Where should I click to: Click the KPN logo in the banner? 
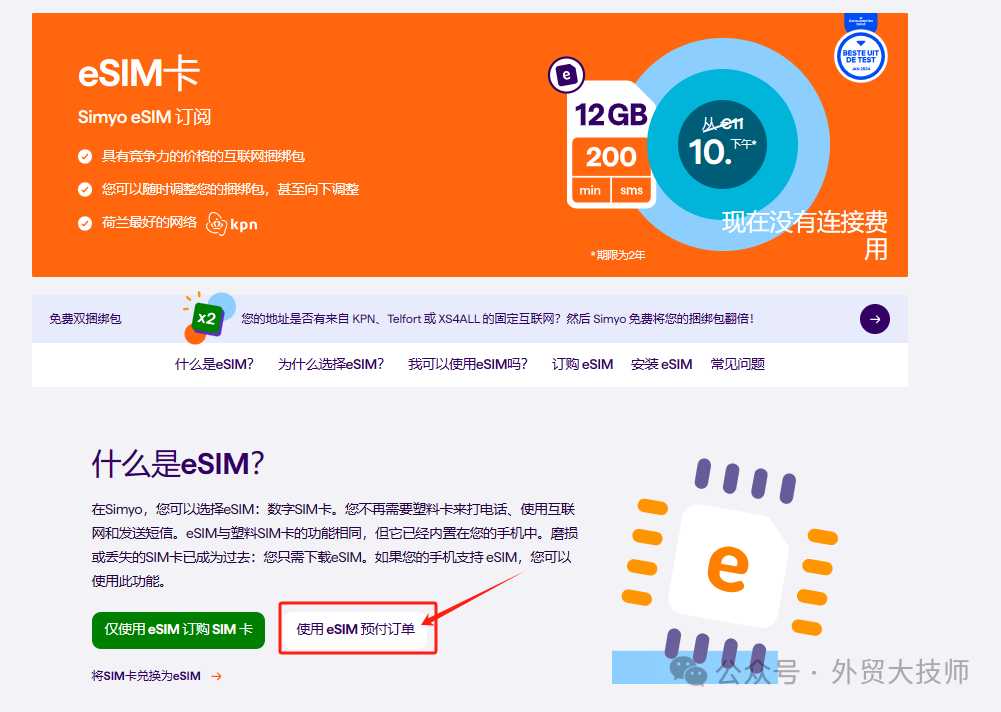pyautogui.click(x=232, y=224)
